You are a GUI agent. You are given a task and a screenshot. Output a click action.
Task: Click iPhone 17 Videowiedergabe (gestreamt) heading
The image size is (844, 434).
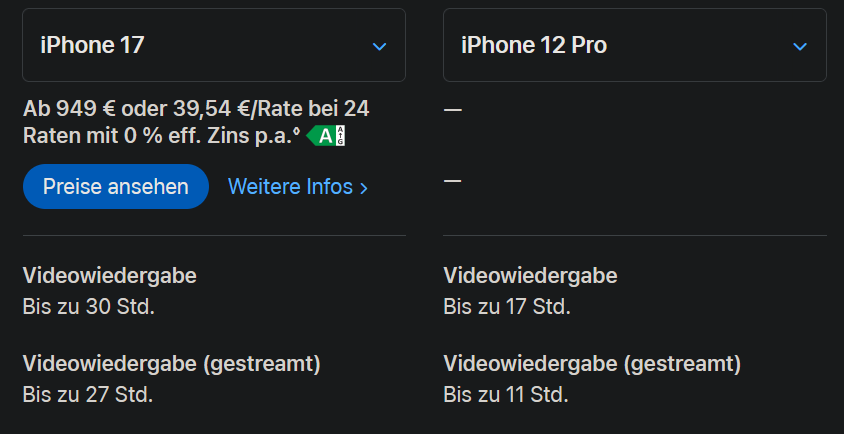click(x=172, y=364)
